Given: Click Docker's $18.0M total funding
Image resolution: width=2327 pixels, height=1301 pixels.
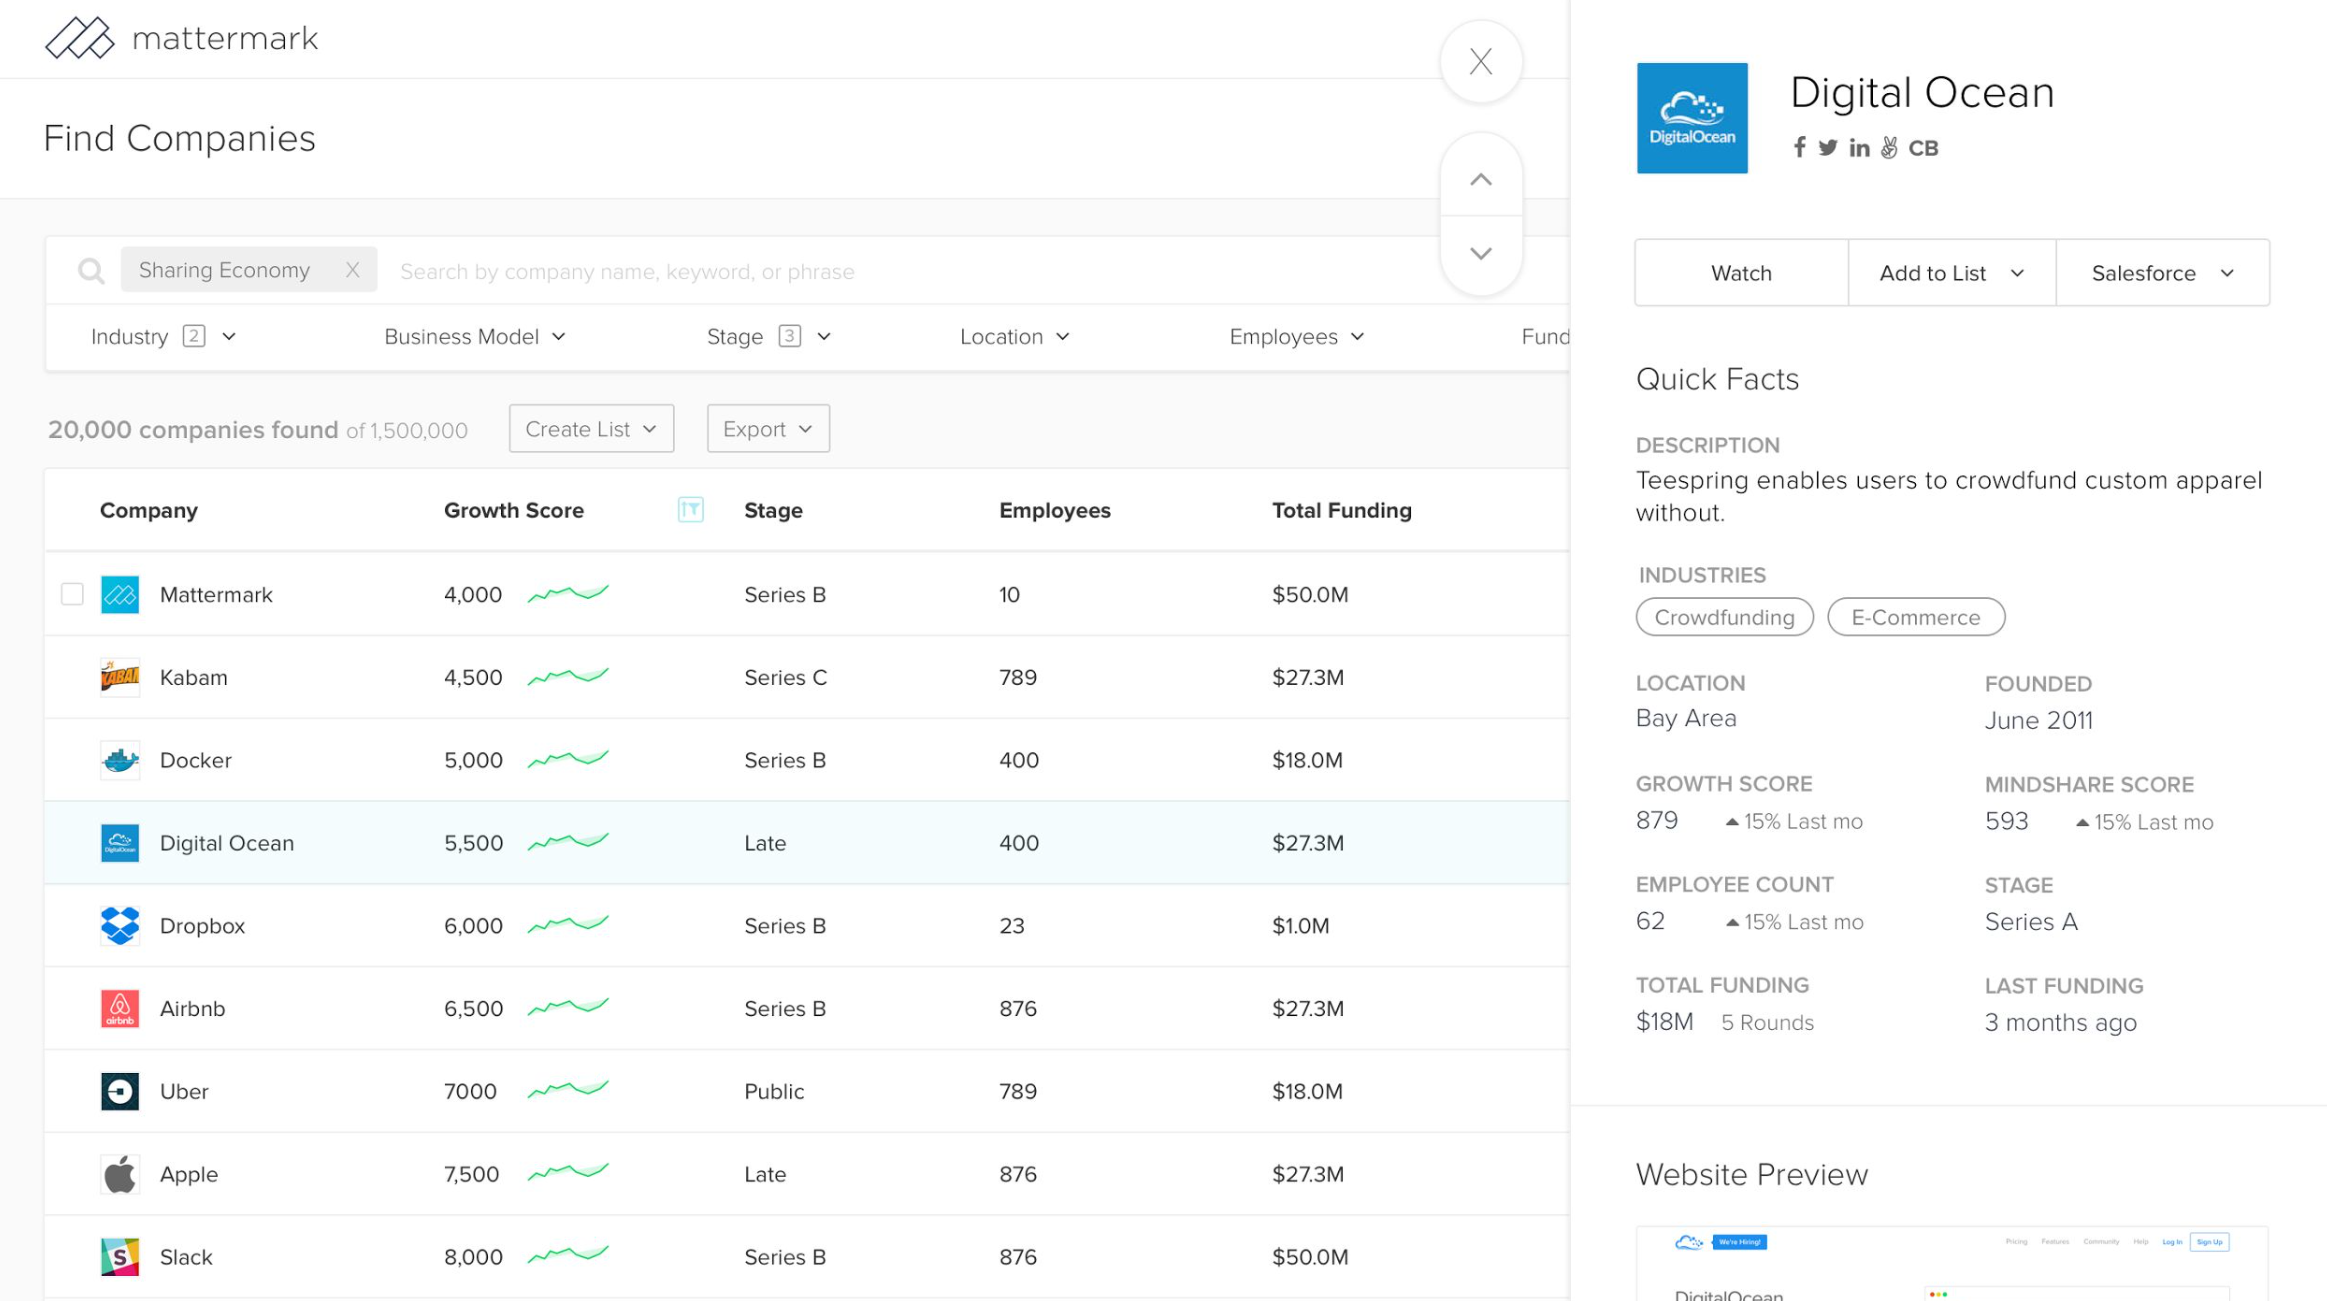Looking at the screenshot, I should [x=1307, y=760].
